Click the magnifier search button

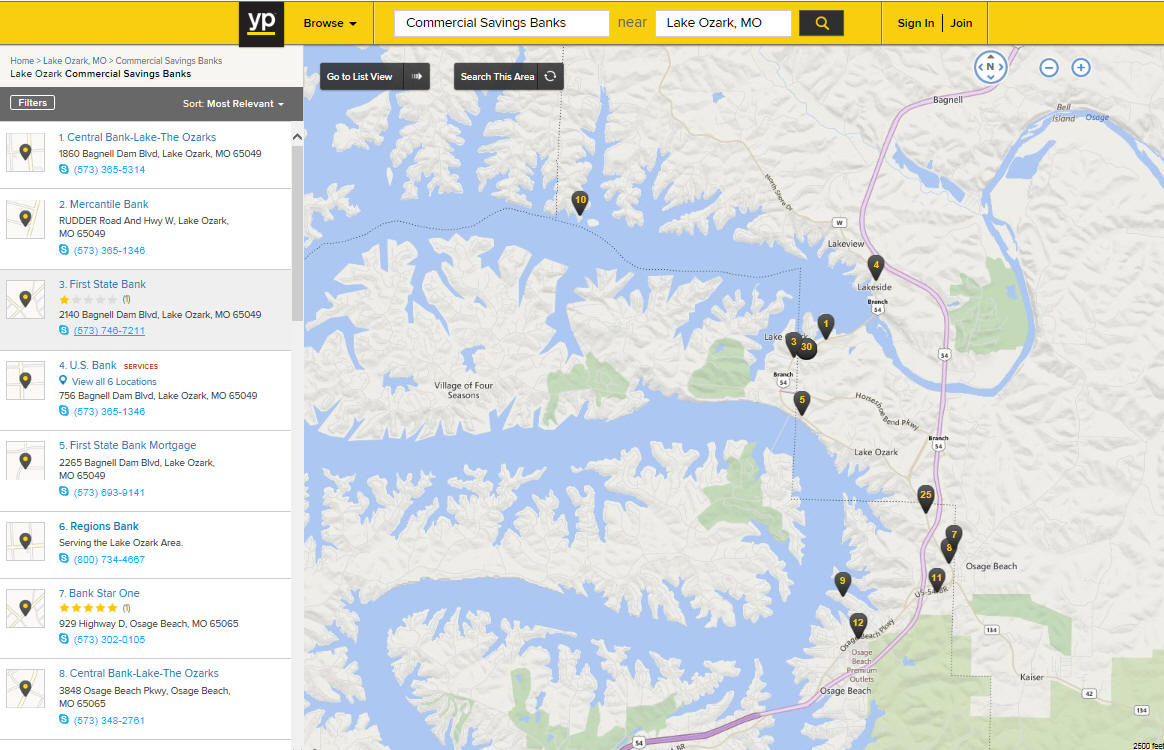click(821, 23)
